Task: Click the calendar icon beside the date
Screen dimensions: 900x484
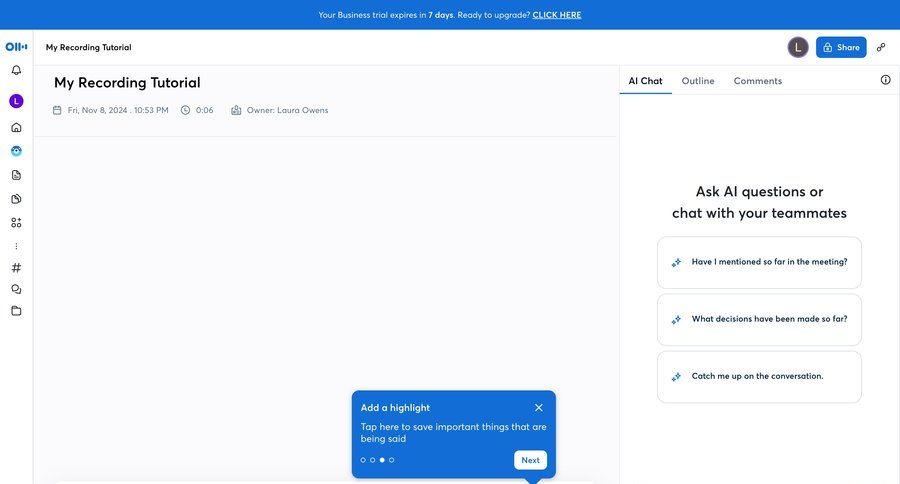Action: click(x=57, y=110)
